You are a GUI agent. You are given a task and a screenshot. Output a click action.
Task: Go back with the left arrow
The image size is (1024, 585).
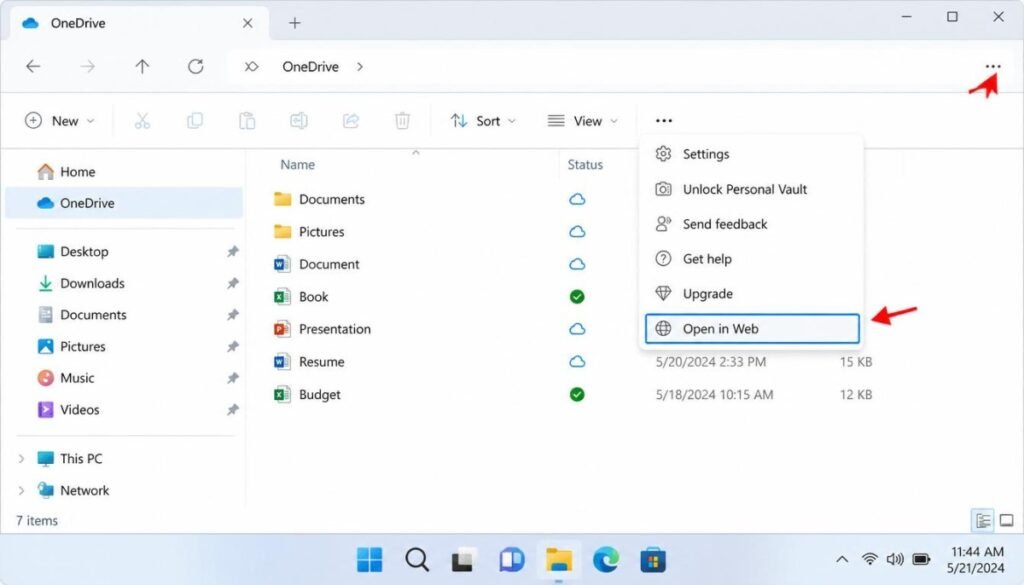33,67
